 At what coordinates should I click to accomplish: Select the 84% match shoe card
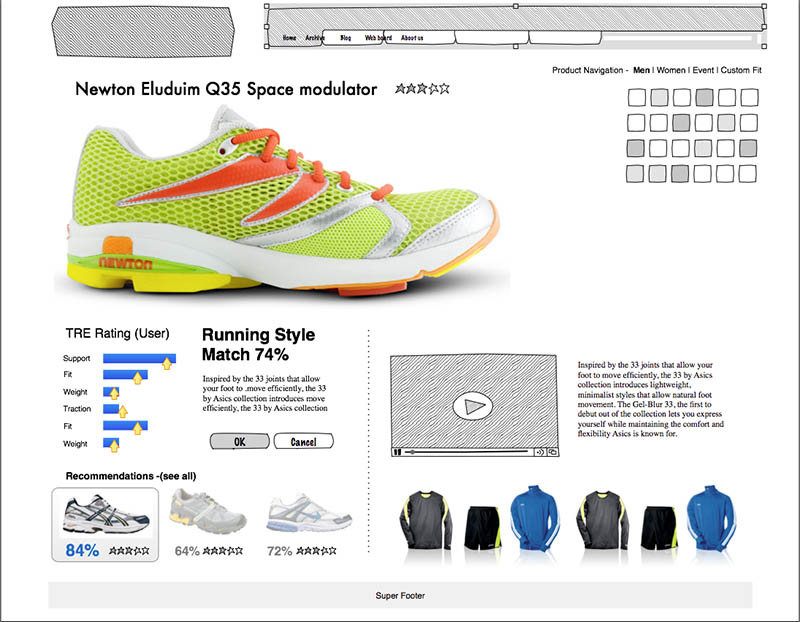pyautogui.click(x=105, y=525)
